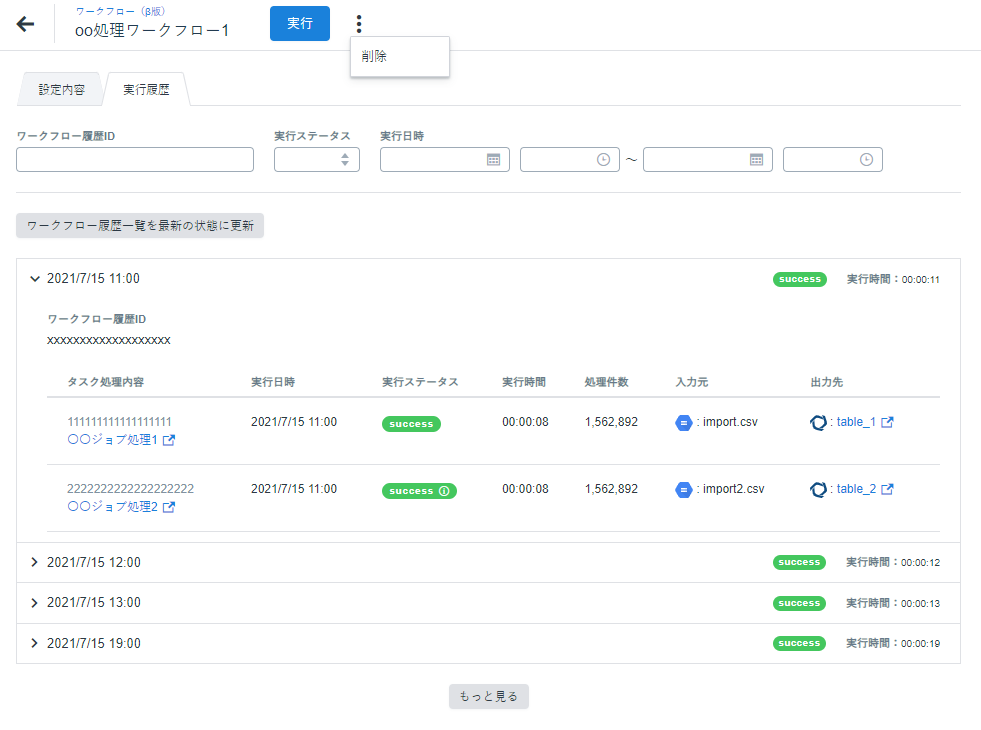This screenshot has height=730, width=981.
Task: Switch to the 実行履歴 tab
Action: tap(146, 89)
